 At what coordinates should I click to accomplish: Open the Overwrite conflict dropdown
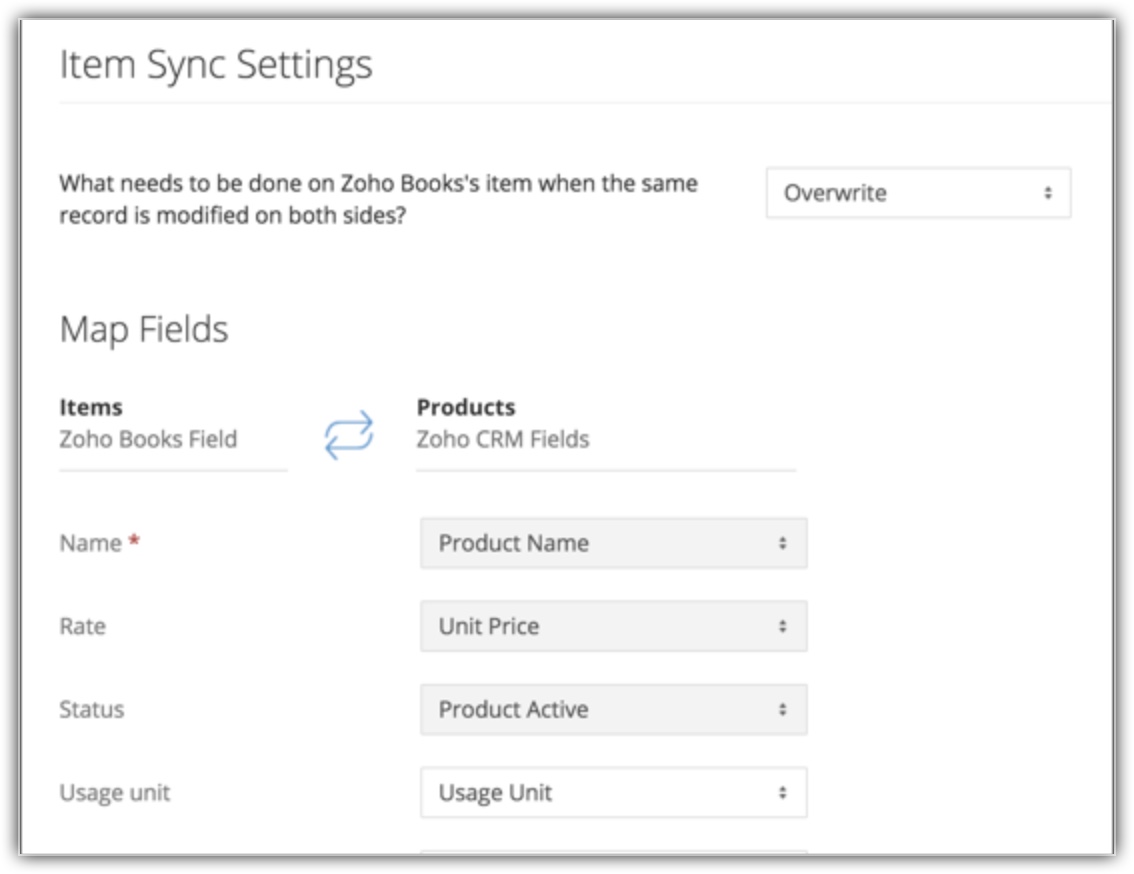click(x=918, y=193)
